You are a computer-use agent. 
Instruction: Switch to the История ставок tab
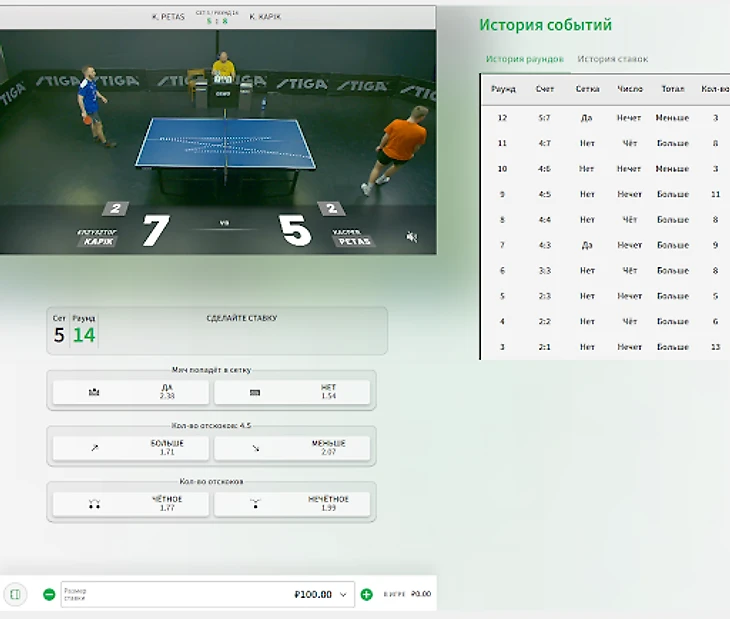[x=612, y=59]
